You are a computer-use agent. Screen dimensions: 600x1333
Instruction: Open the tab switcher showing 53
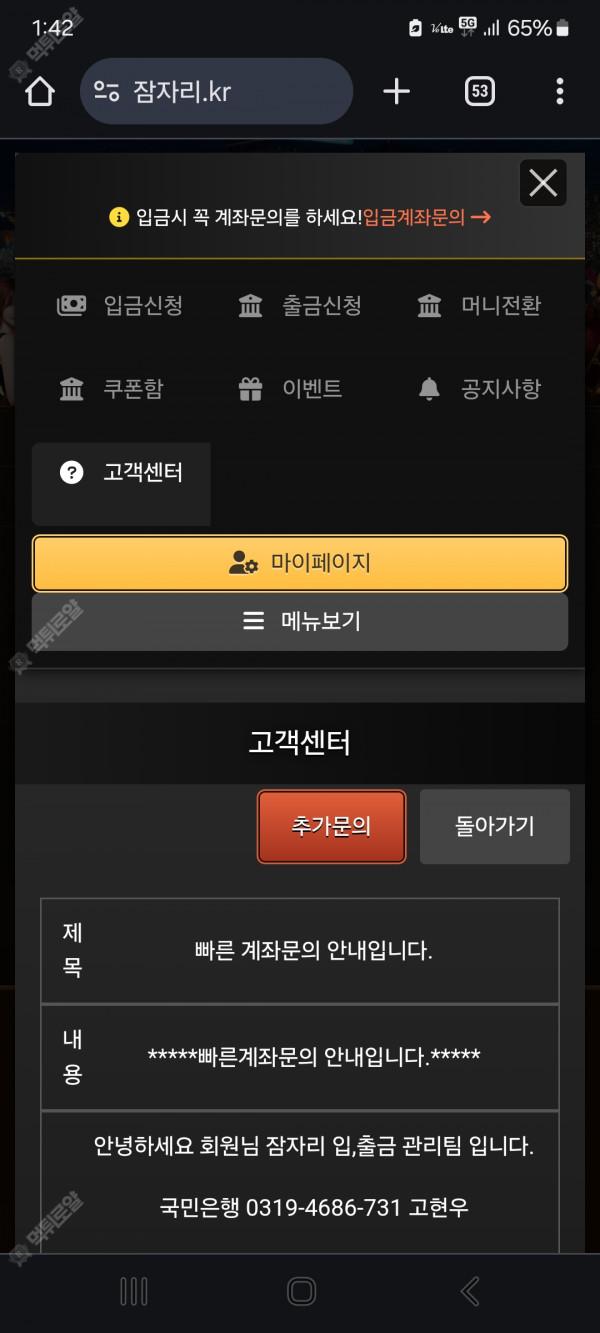click(480, 92)
